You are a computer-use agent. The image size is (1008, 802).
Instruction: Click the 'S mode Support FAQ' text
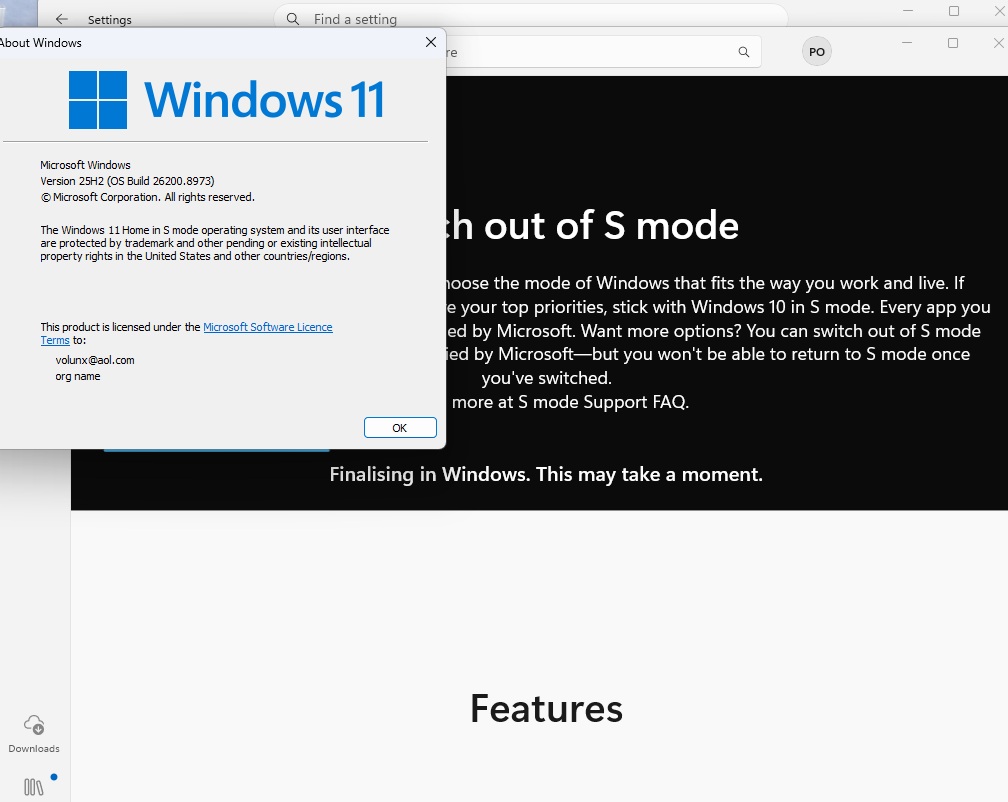tap(603, 402)
